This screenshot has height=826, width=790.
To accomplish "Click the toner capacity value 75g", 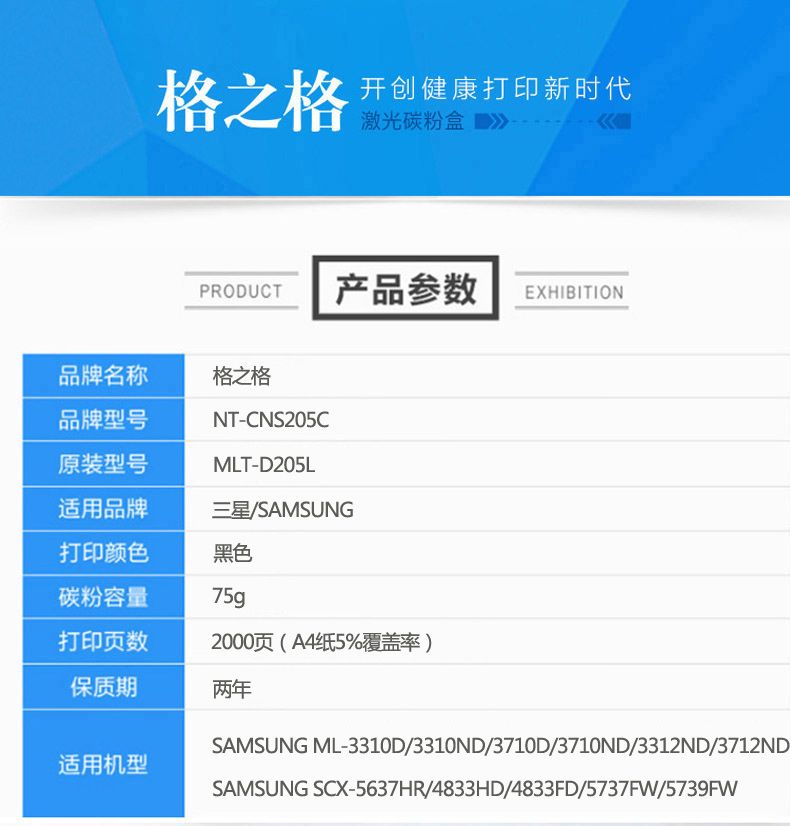I will [229, 596].
